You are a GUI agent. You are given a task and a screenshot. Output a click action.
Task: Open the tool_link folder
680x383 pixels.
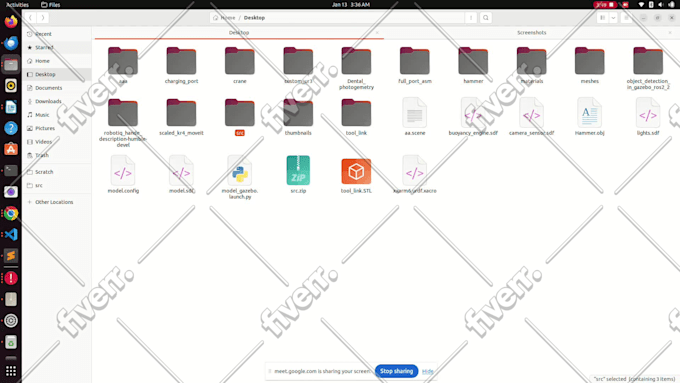click(x=356, y=117)
